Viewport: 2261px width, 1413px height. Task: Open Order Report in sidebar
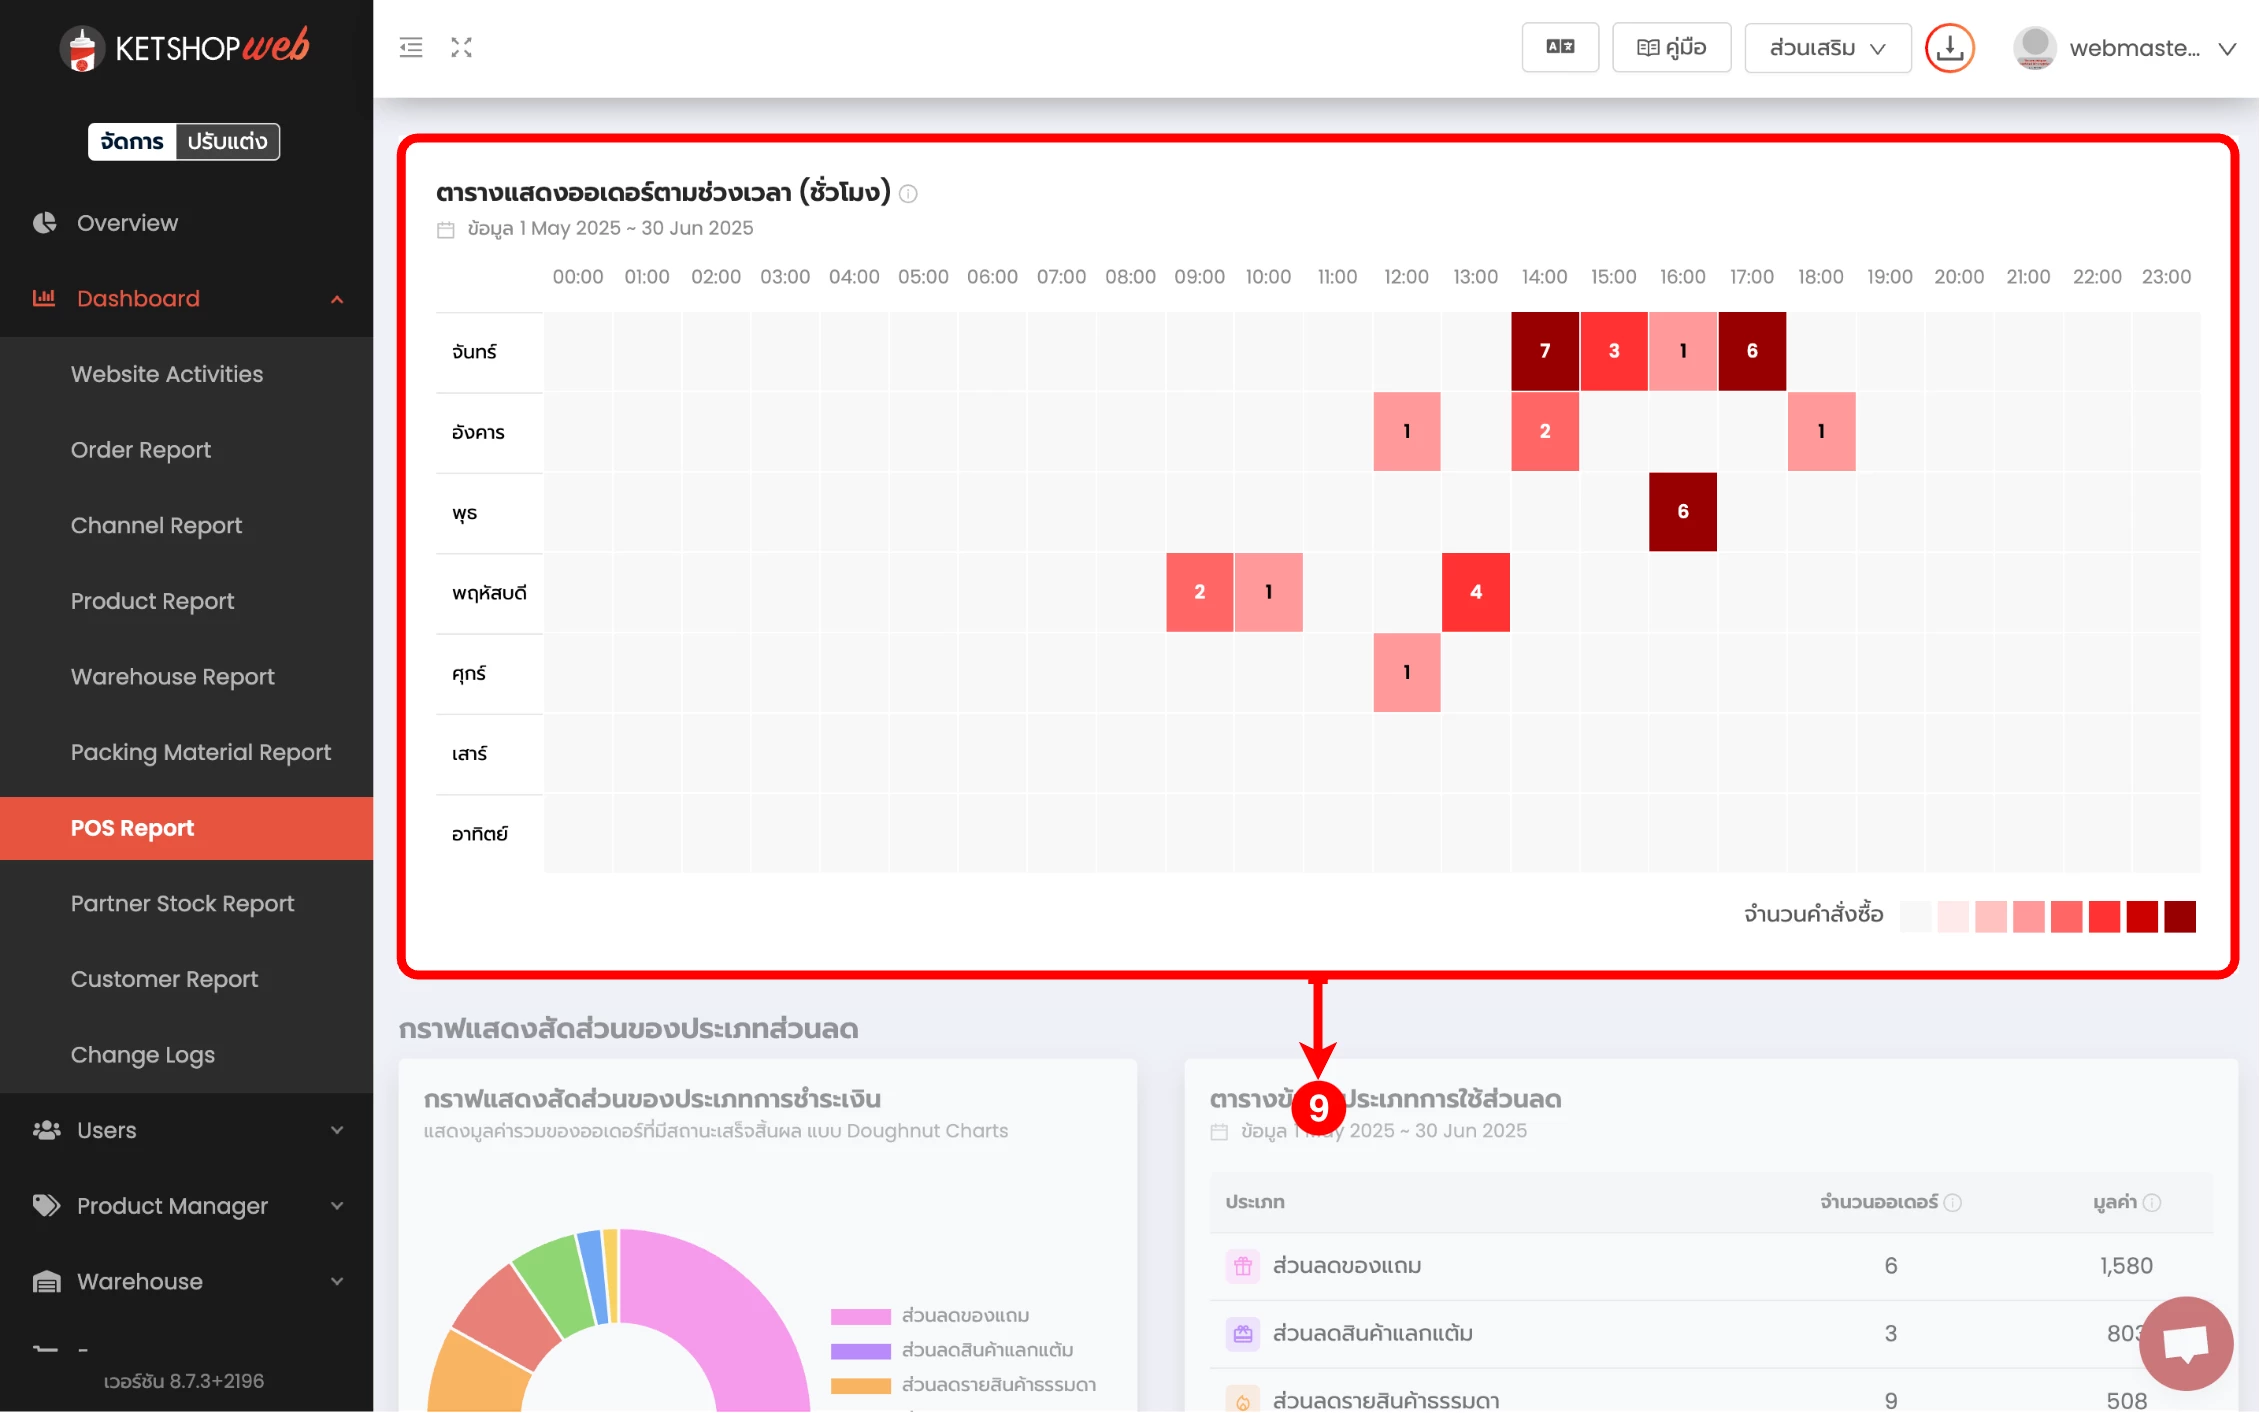click(x=141, y=450)
